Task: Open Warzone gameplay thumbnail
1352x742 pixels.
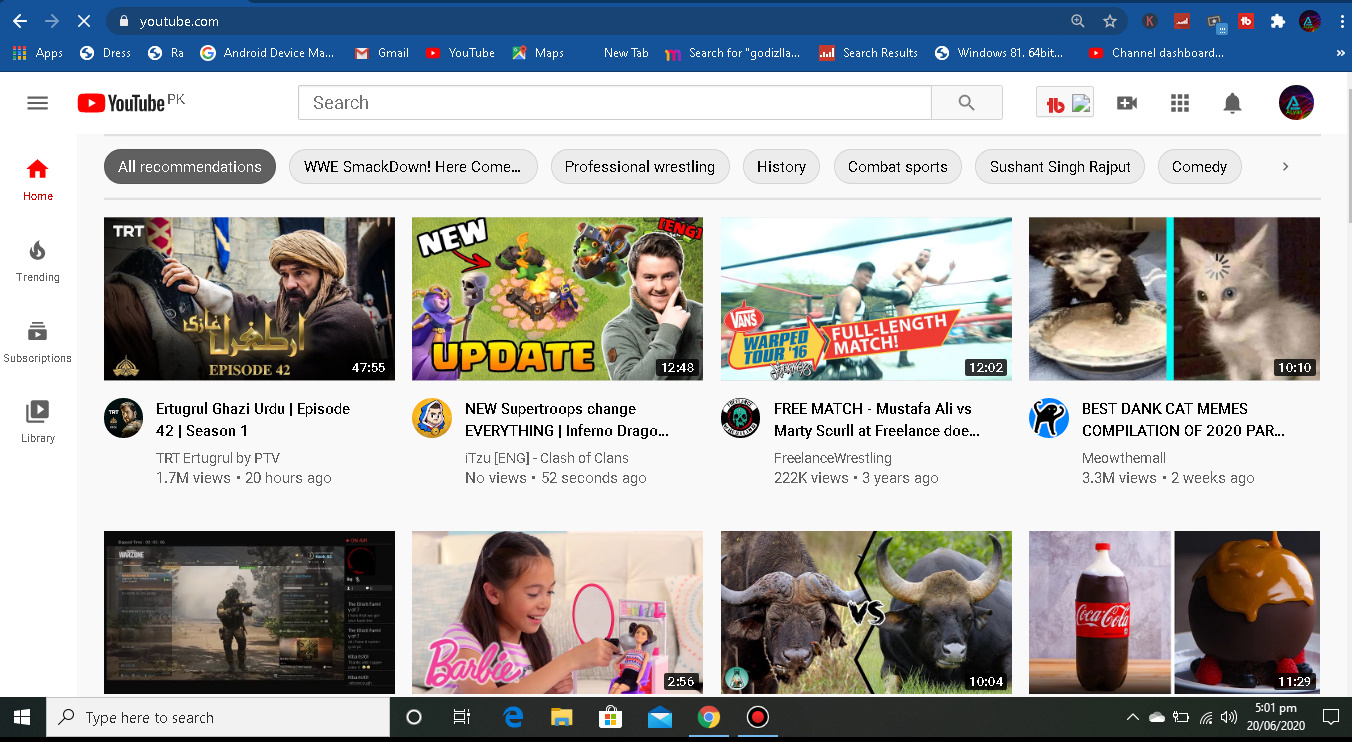Action: click(249, 612)
